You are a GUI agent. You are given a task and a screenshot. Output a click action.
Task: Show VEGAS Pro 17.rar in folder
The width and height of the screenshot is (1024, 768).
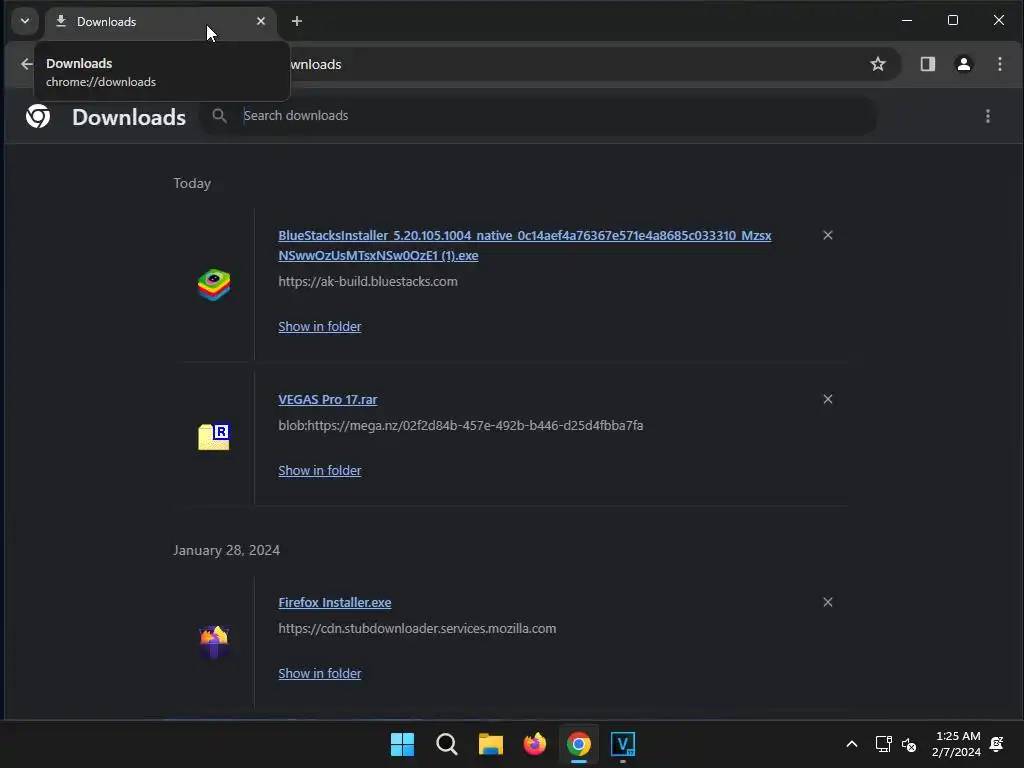(x=319, y=470)
